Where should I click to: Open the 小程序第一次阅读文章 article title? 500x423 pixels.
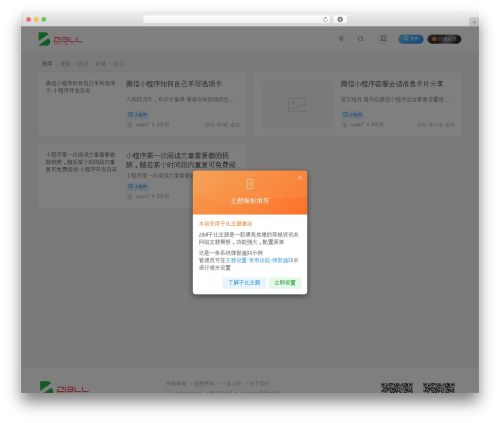(x=180, y=160)
